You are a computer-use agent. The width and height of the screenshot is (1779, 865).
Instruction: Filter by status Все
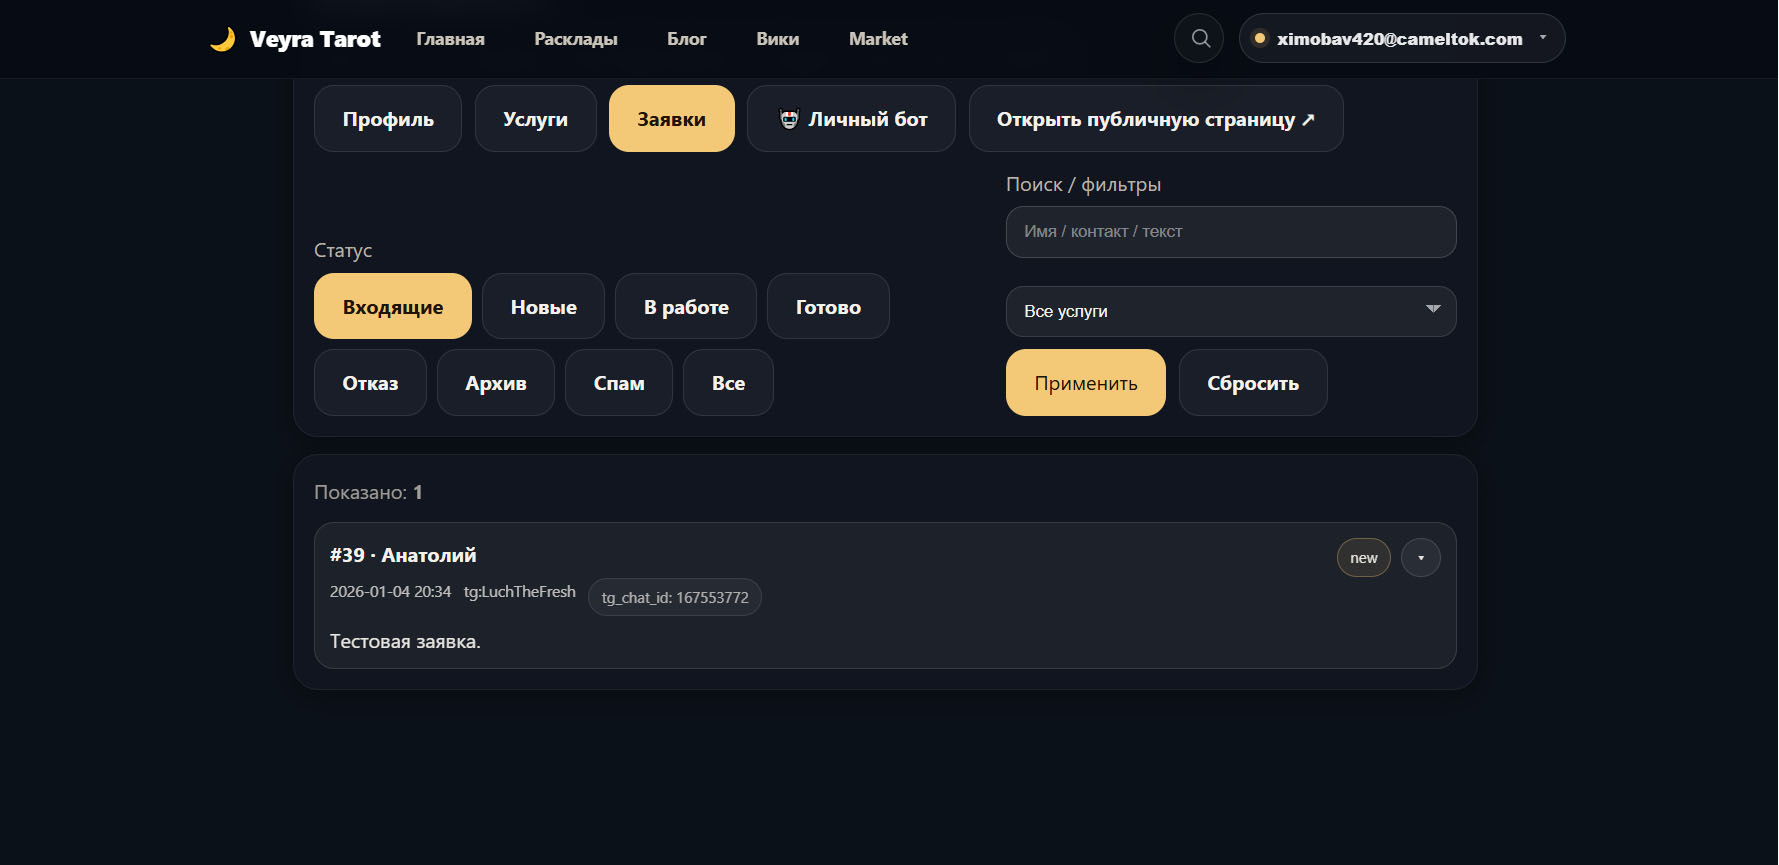[728, 383]
